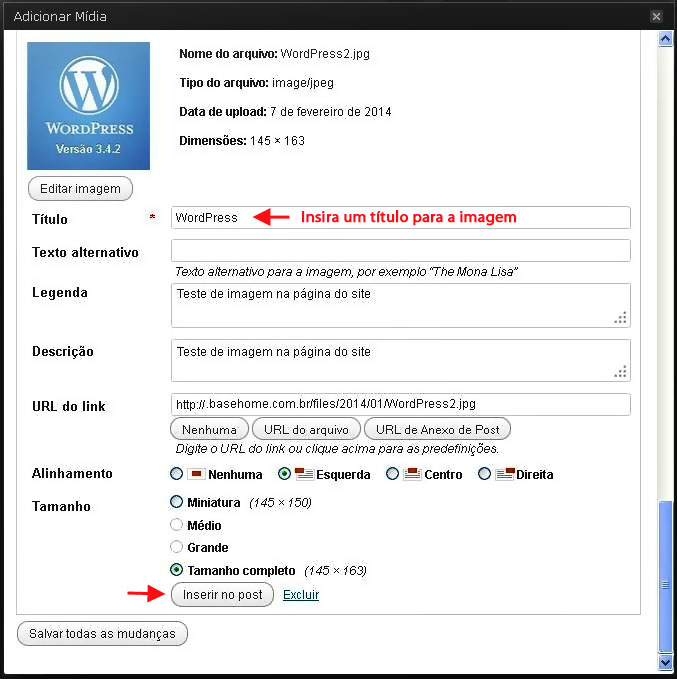Click the Descrição resize grip
This screenshot has height=679, width=677.
pos(620,372)
